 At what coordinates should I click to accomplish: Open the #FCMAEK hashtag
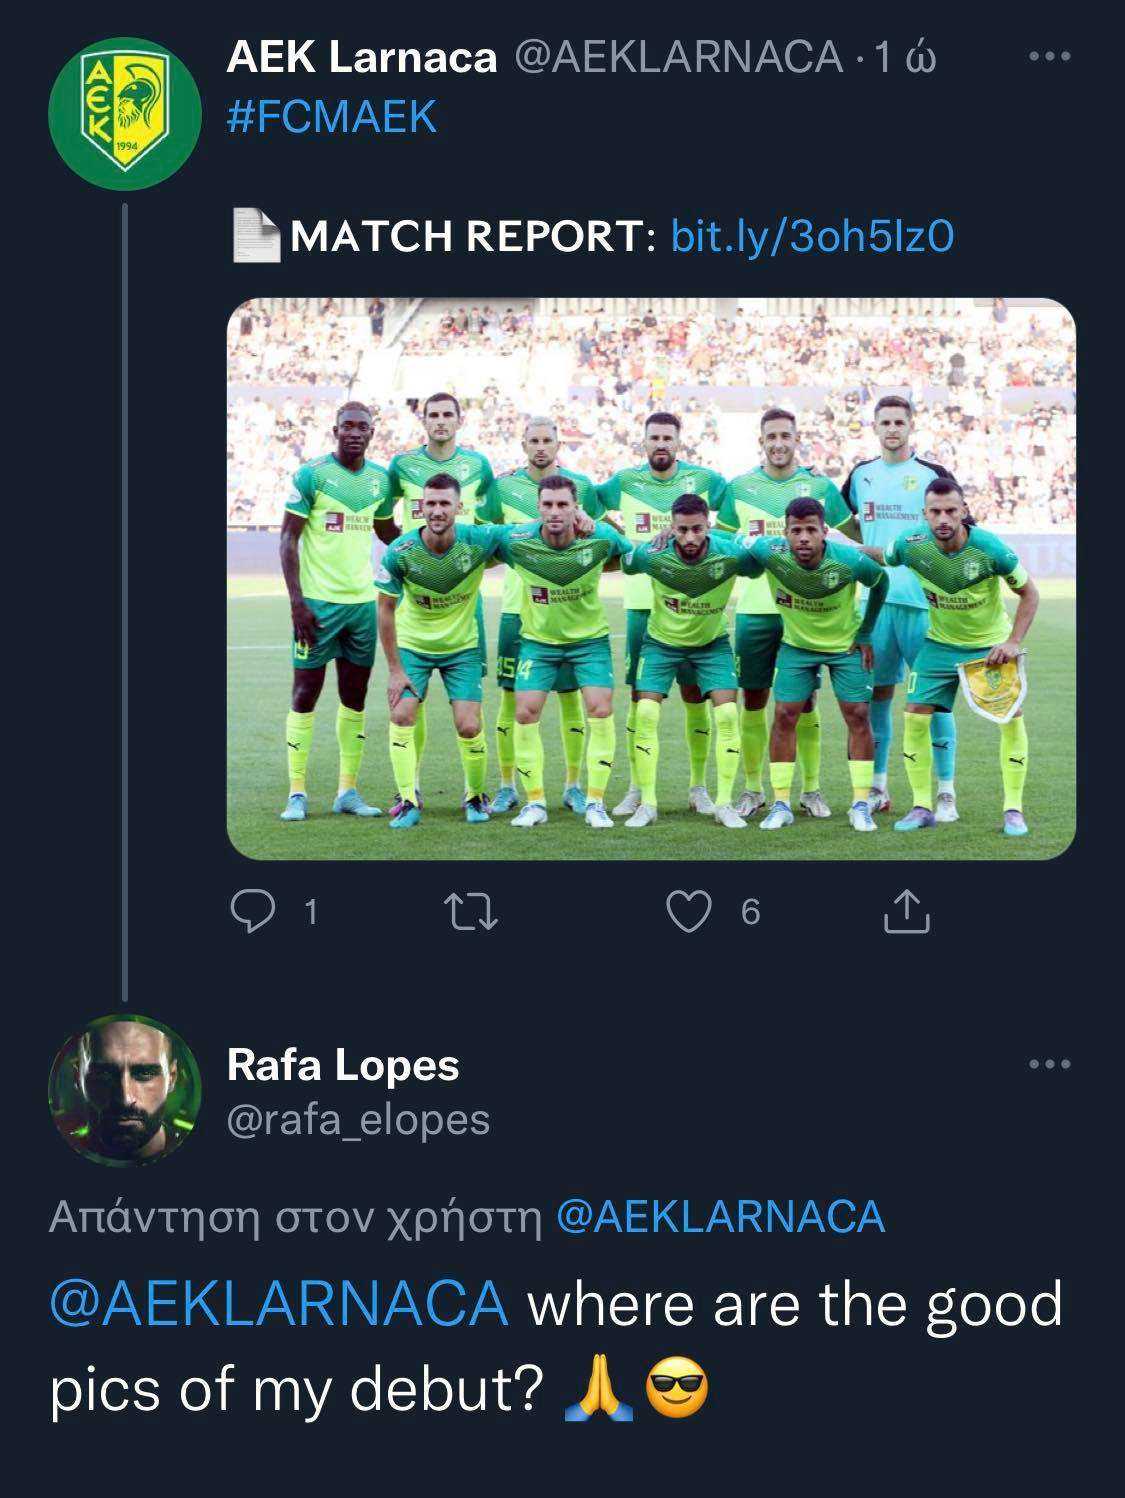(x=332, y=117)
